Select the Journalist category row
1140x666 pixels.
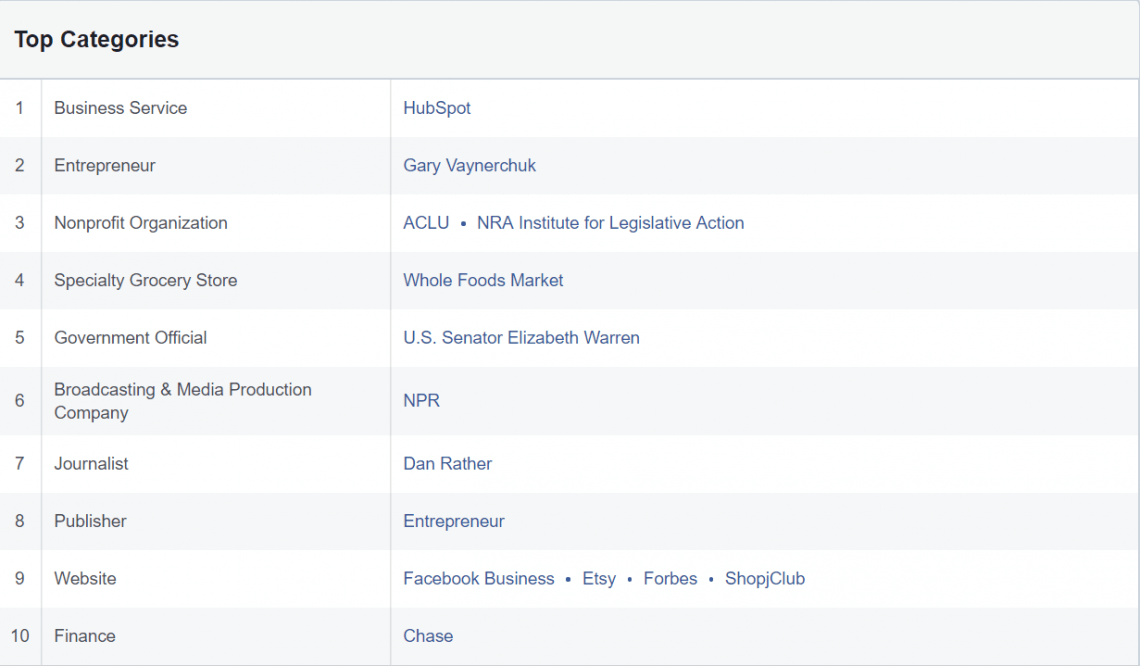tap(91, 463)
